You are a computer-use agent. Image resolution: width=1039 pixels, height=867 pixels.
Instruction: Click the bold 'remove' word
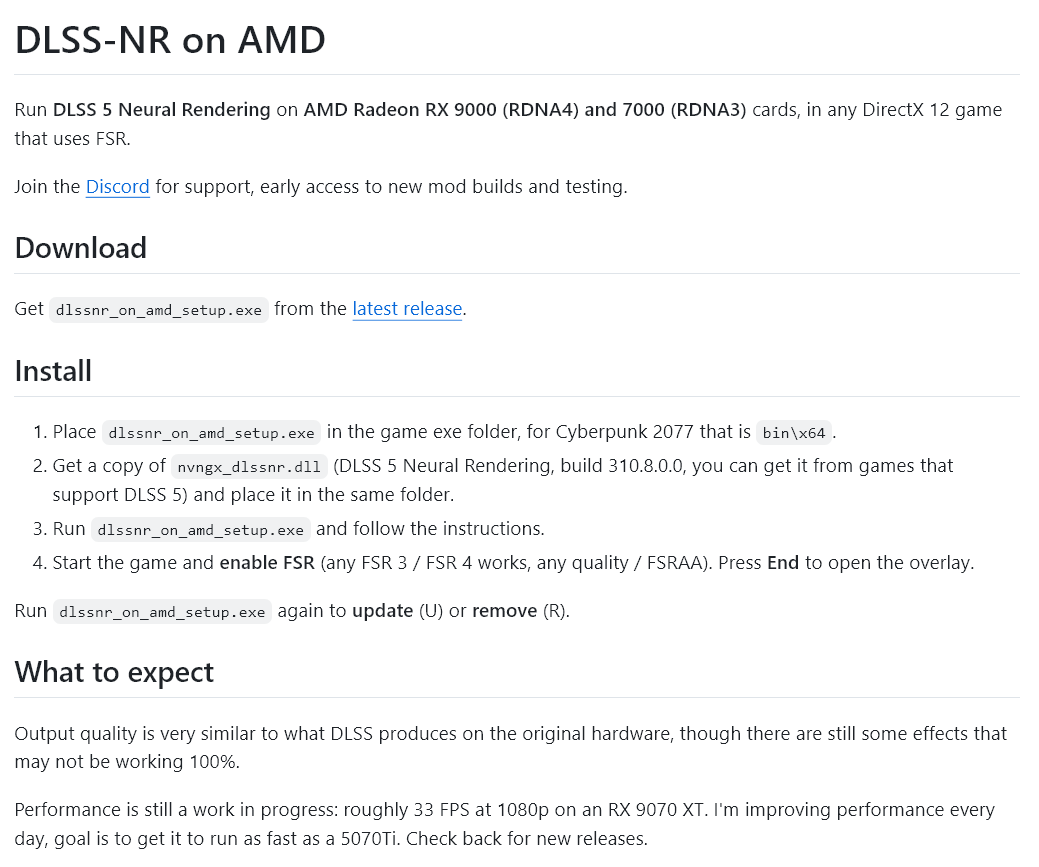504,610
